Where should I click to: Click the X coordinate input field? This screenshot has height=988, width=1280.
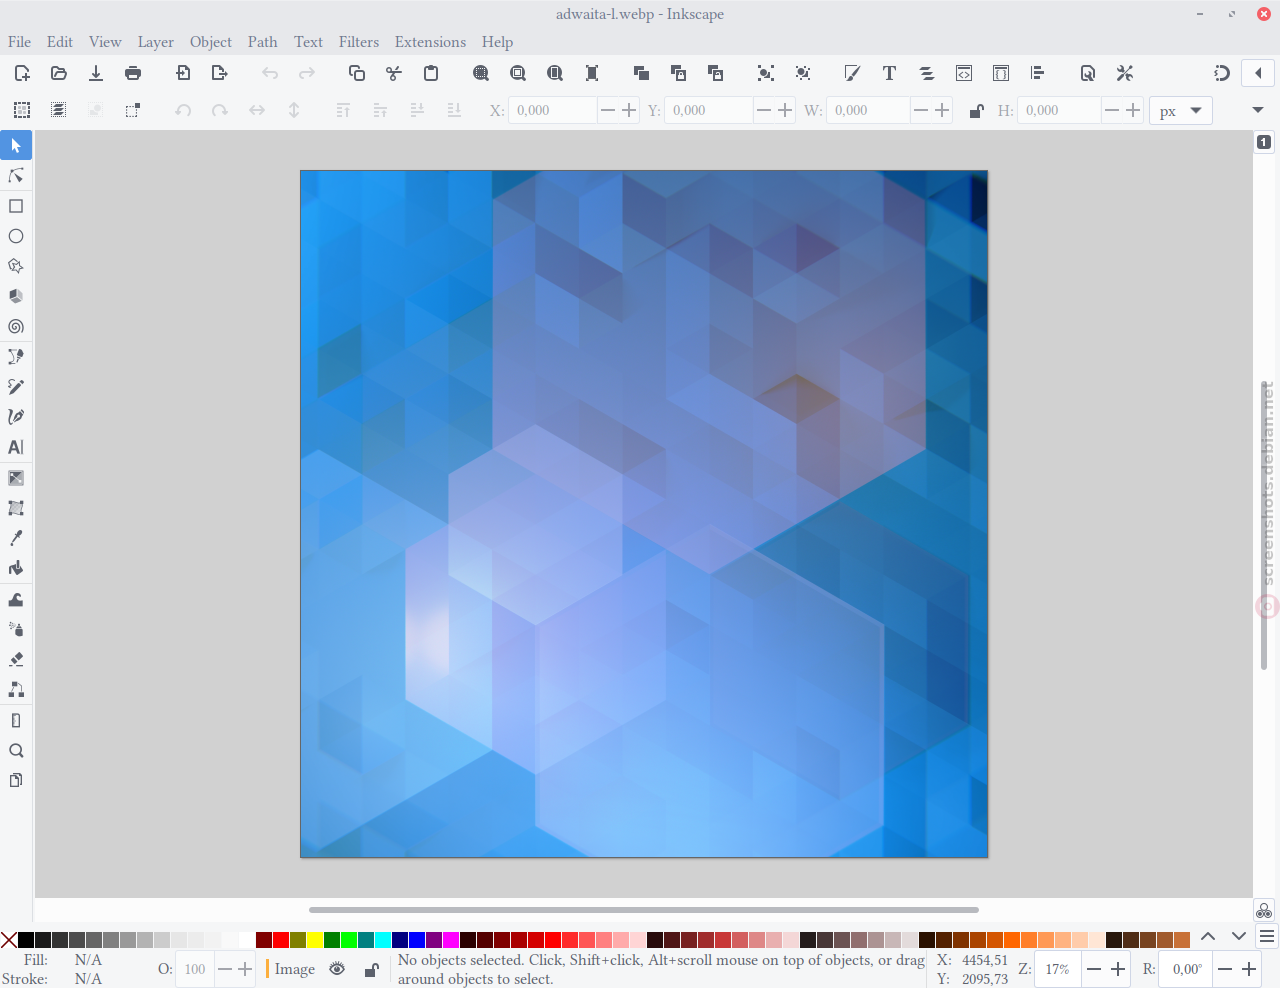pos(553,110)
